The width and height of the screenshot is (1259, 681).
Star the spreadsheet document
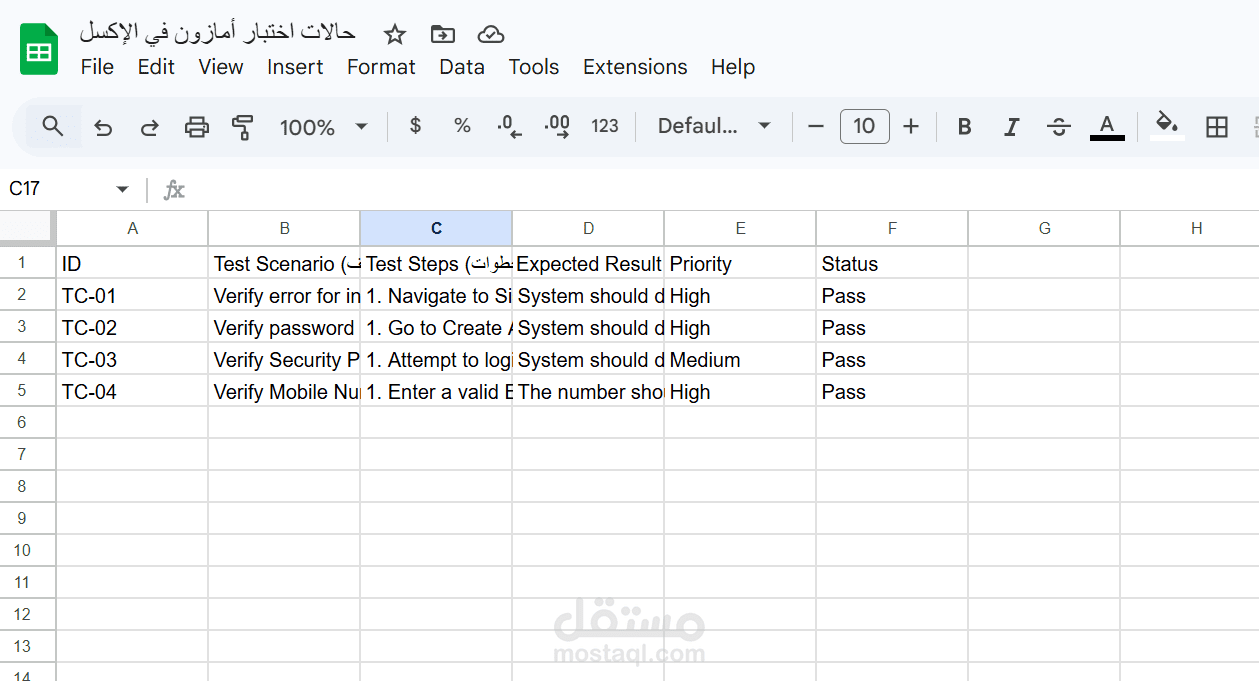395,34
